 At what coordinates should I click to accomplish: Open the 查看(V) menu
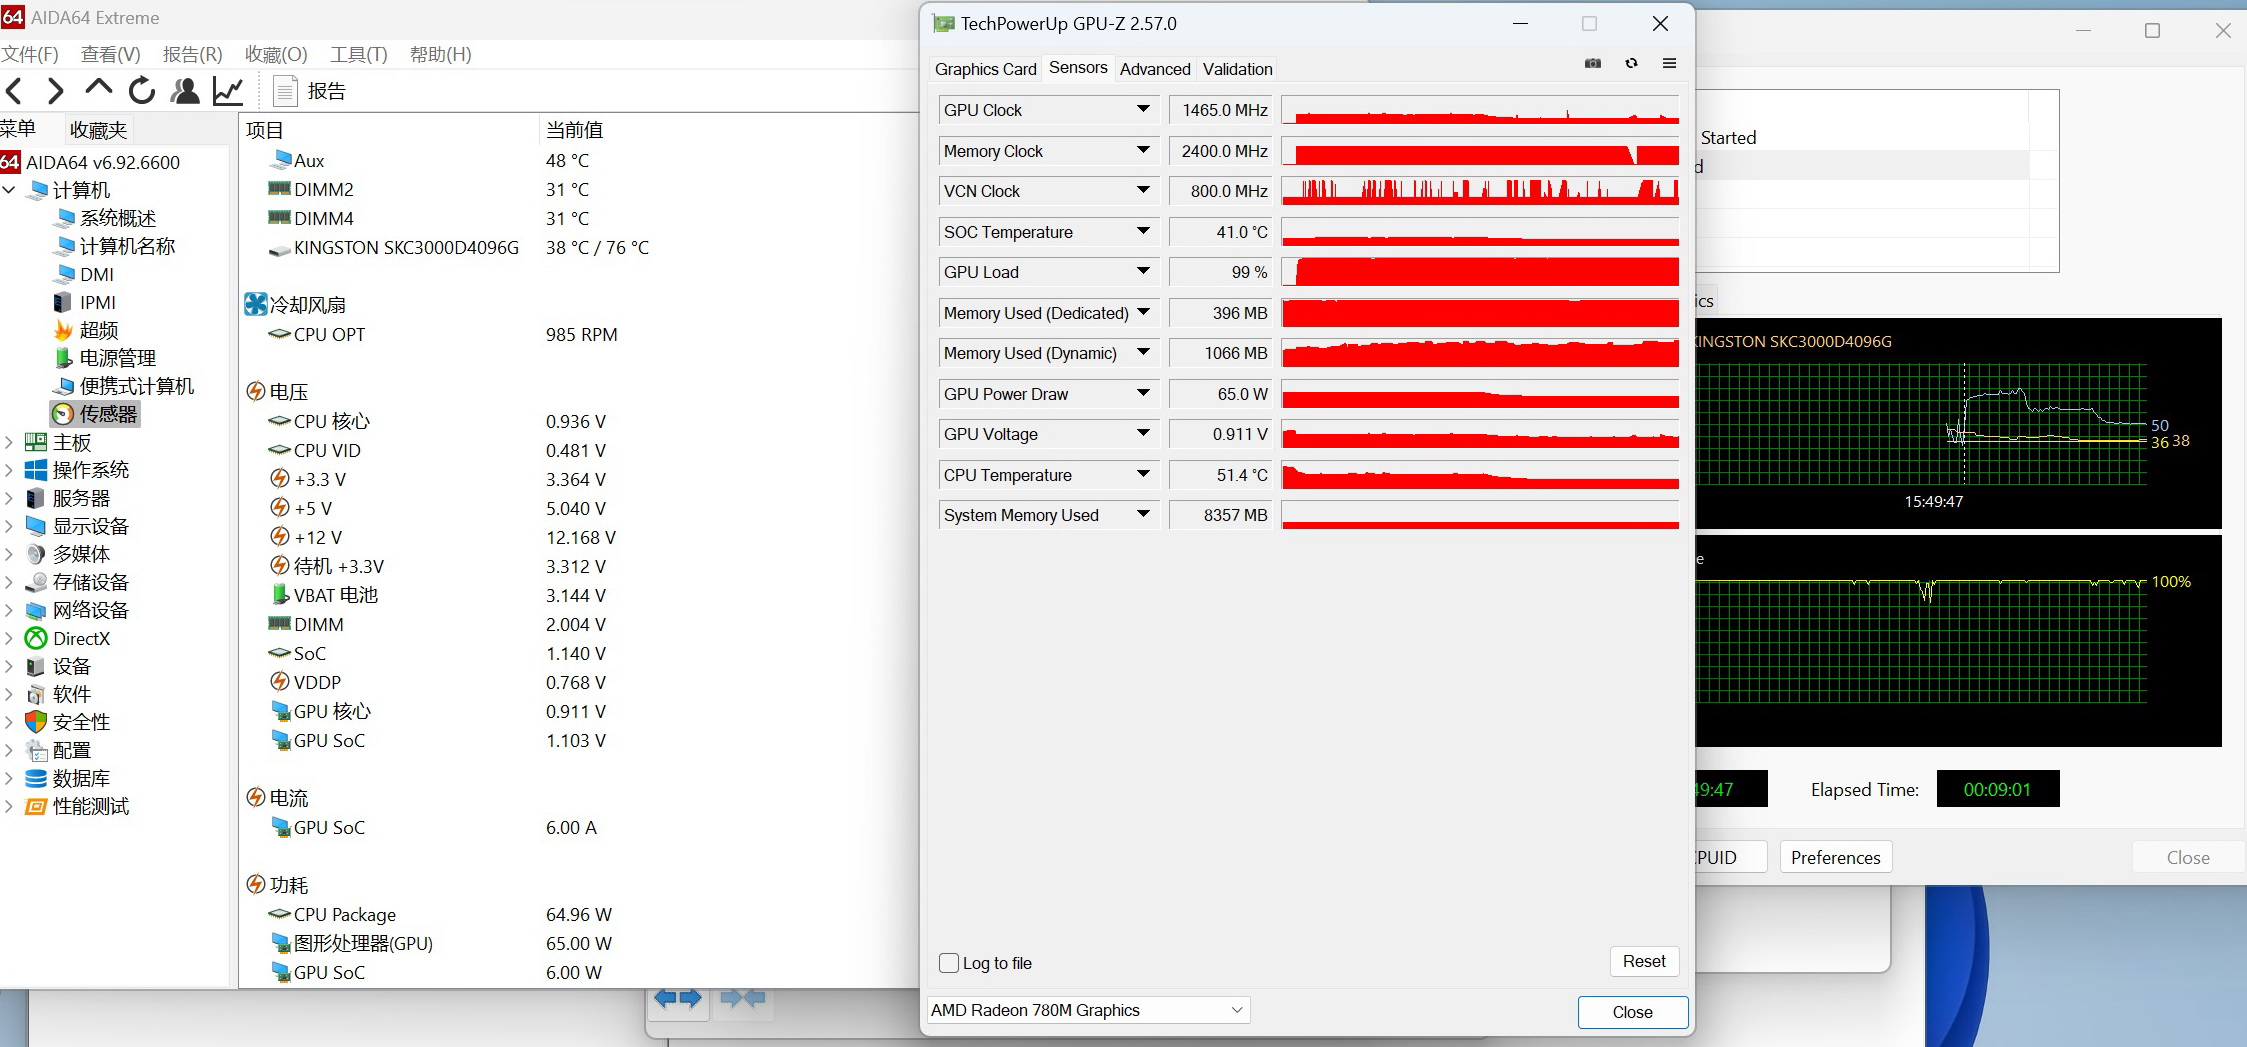click(110, 54)
